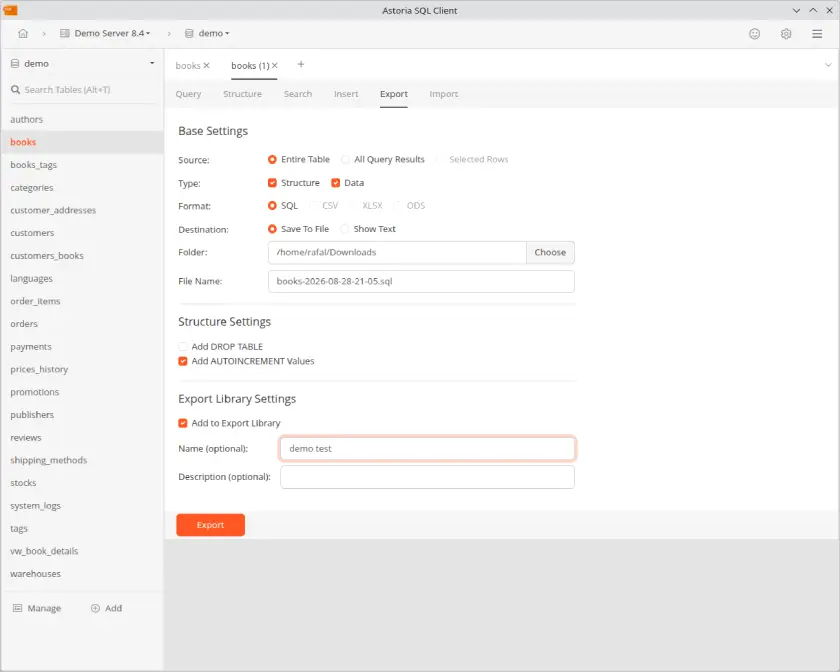Screen dimensions: 840x672
Task: Open the customers table
Action: pyautogui.click(x=82, y=233)
